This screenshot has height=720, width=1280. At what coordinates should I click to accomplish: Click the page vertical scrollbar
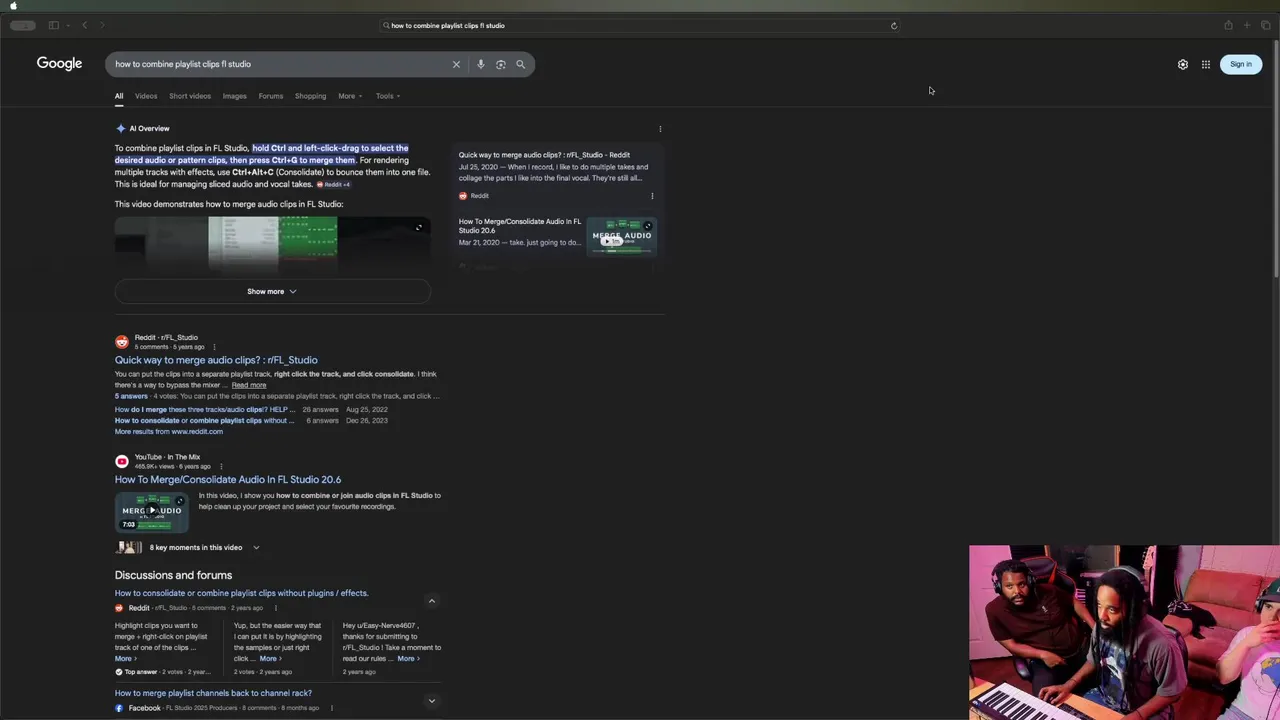click(x=1276, y=160)
